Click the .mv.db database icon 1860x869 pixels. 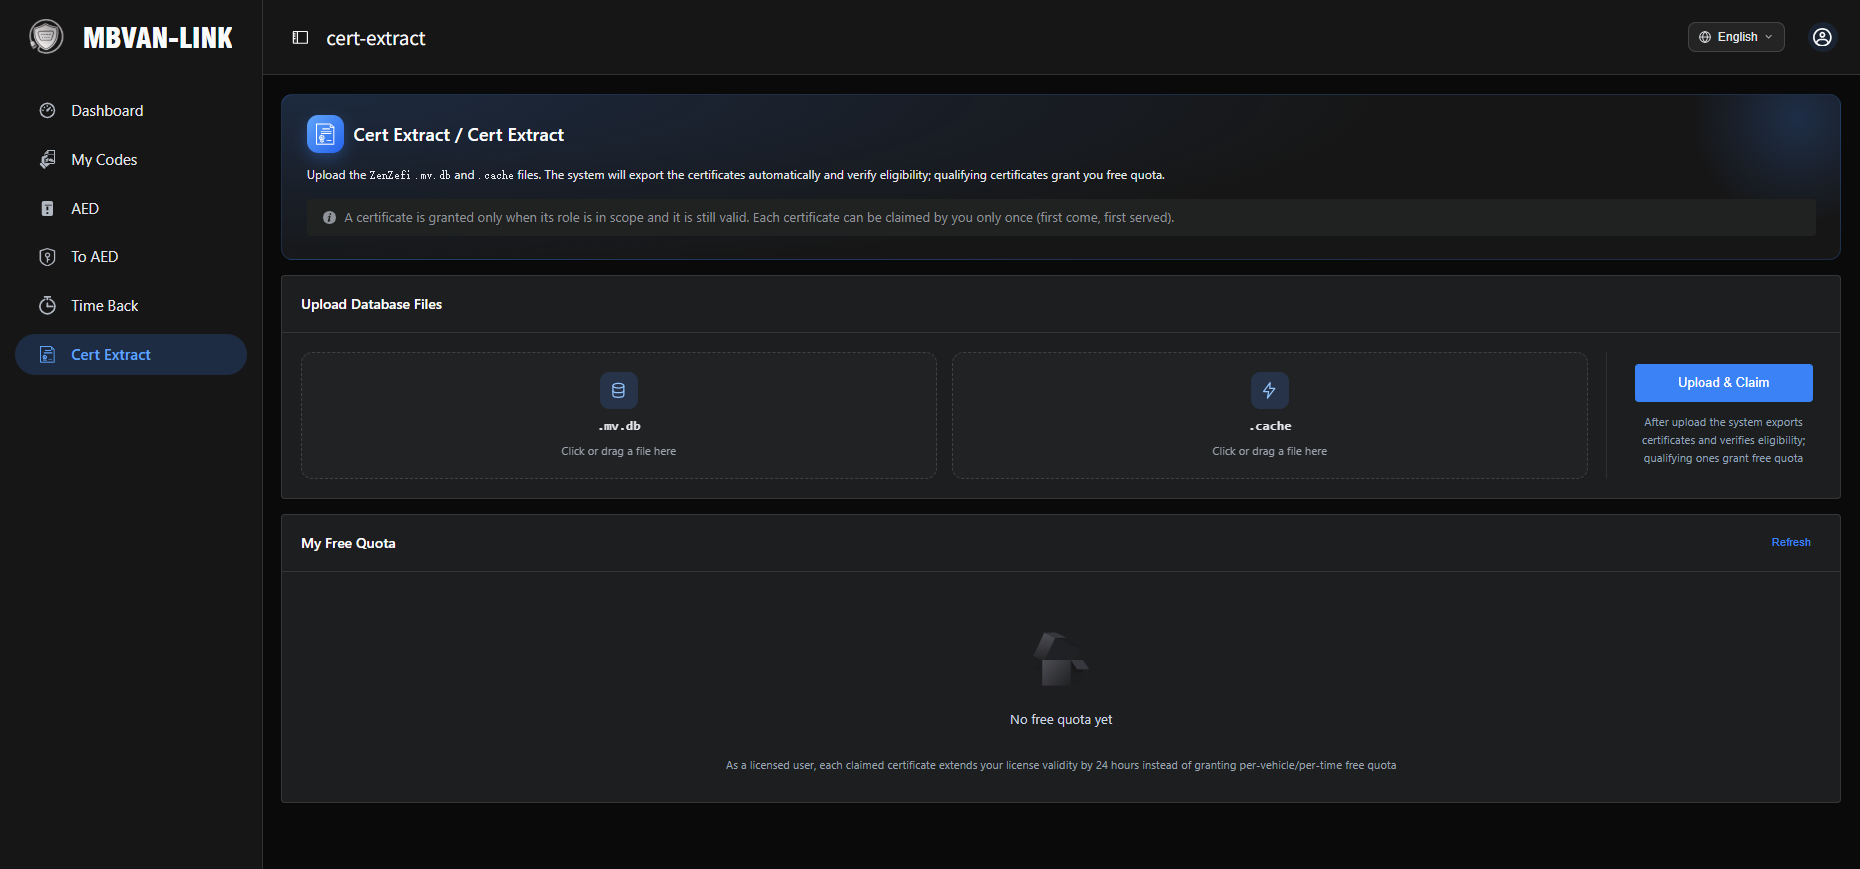(x=618, y=390)
